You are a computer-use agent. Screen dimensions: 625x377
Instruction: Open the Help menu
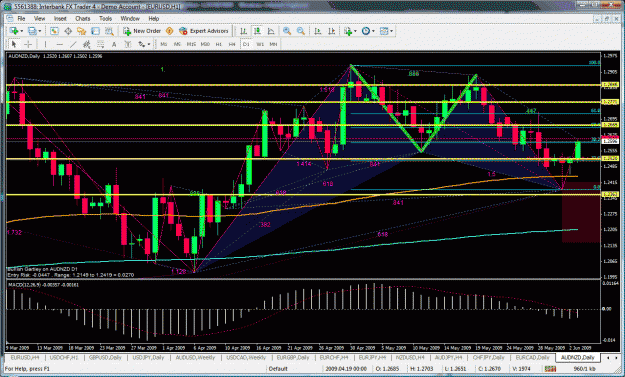coord(153,19)
